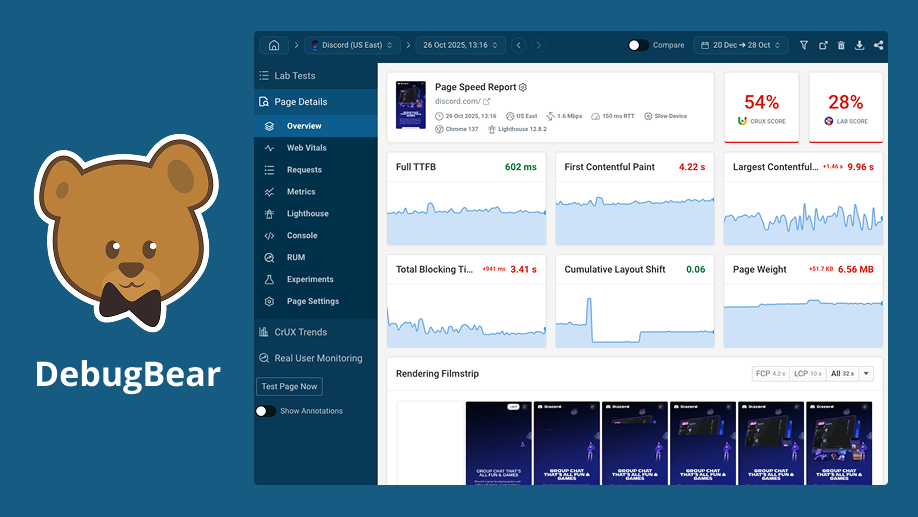The width and height of the screenshot is (918, 517).
Task: Open the Console sidebar item
Action: coord(316,235)
